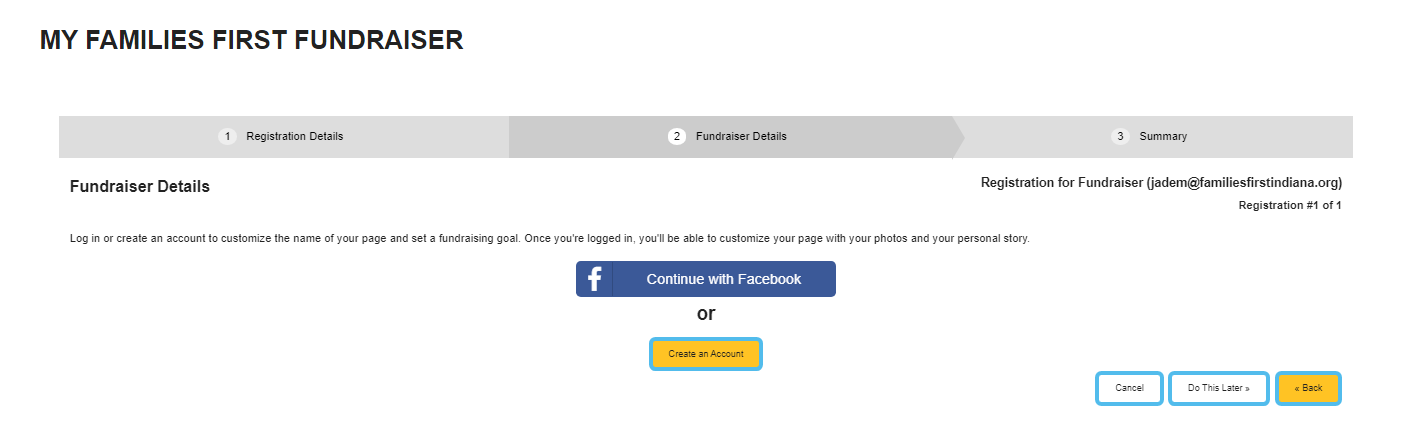Click the log in instructions paragraph
The height and width of the screenshot is (446, 1410).
(550, 240)
